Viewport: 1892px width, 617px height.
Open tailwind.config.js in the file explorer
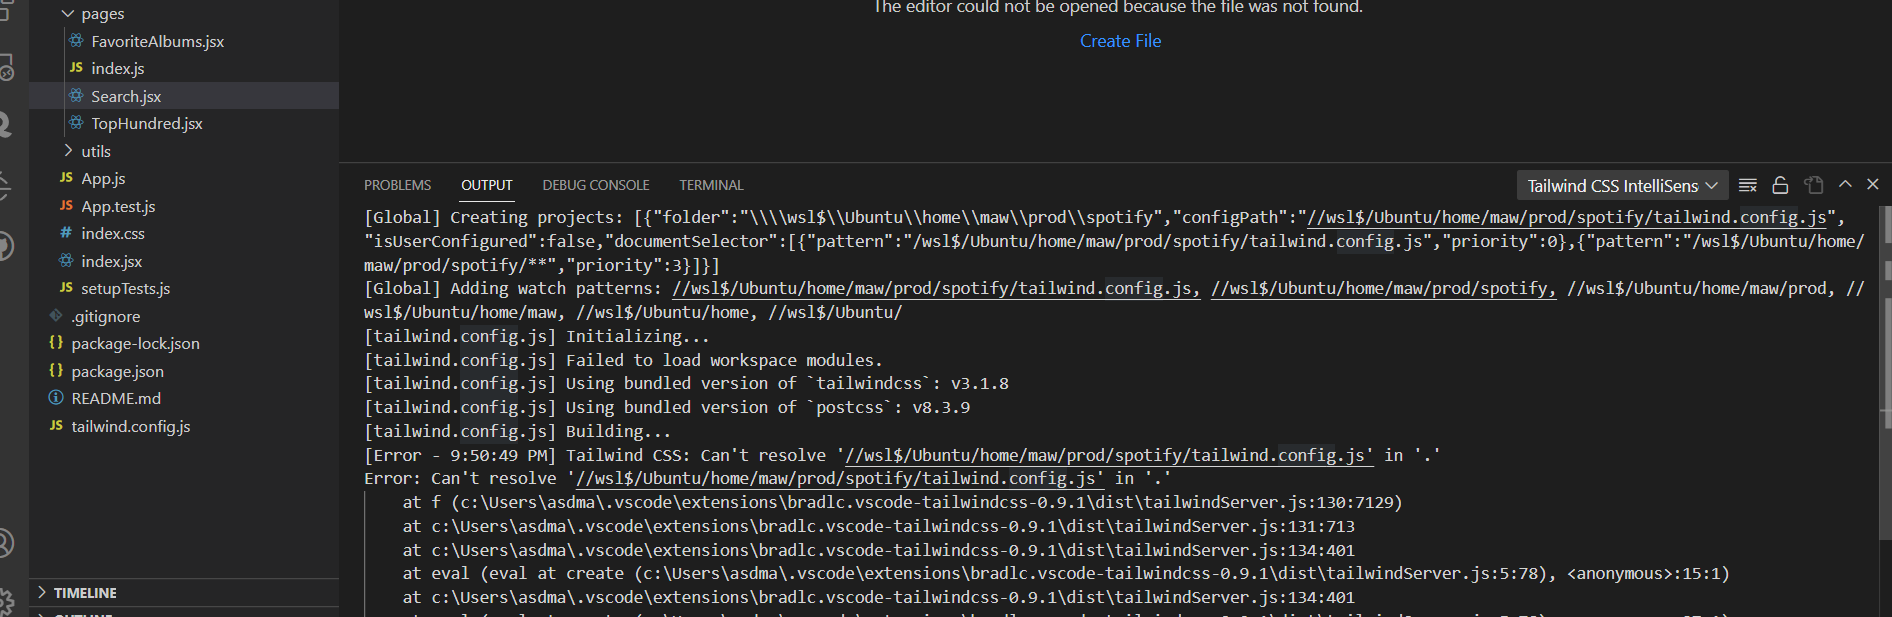(x=130, y=426)
